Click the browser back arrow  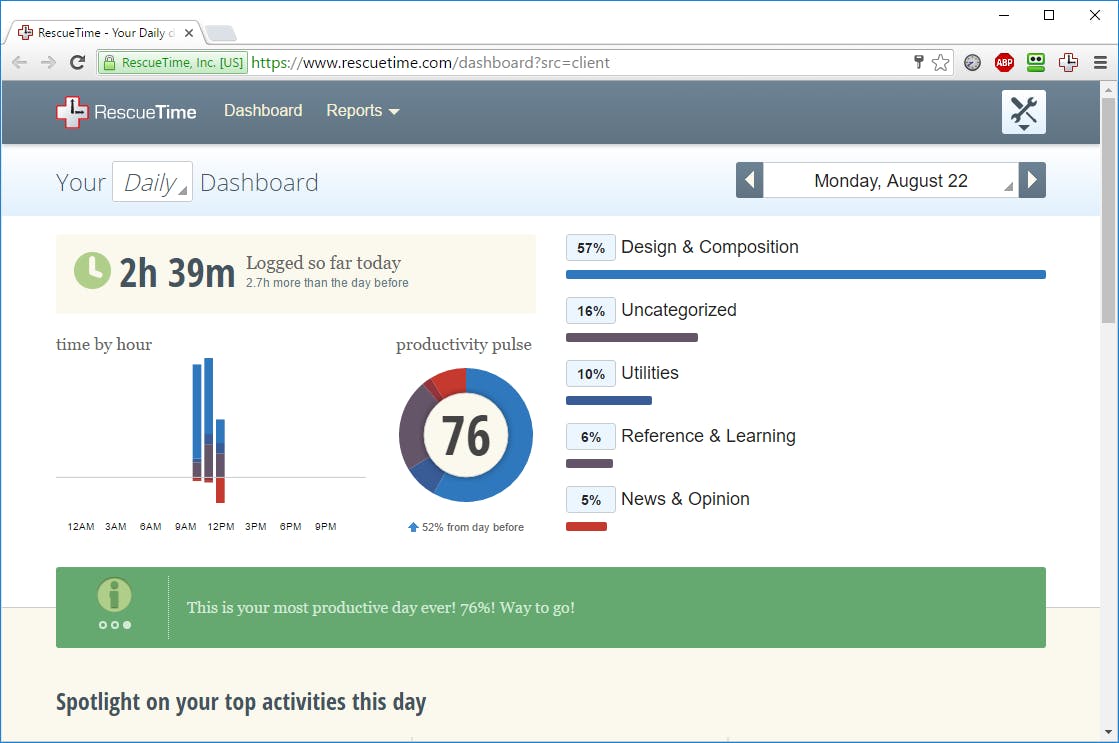pyautogui.click(x=20, y=63)
